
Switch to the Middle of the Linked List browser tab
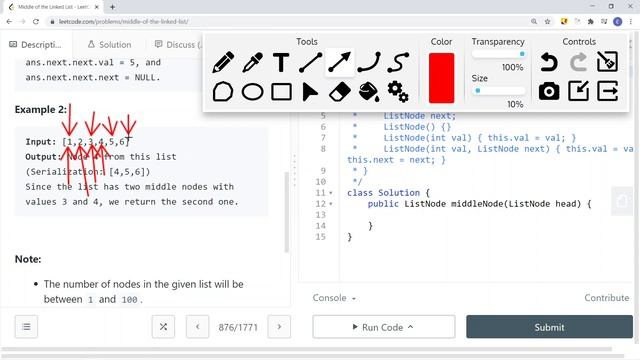click(x=53, y=7)
